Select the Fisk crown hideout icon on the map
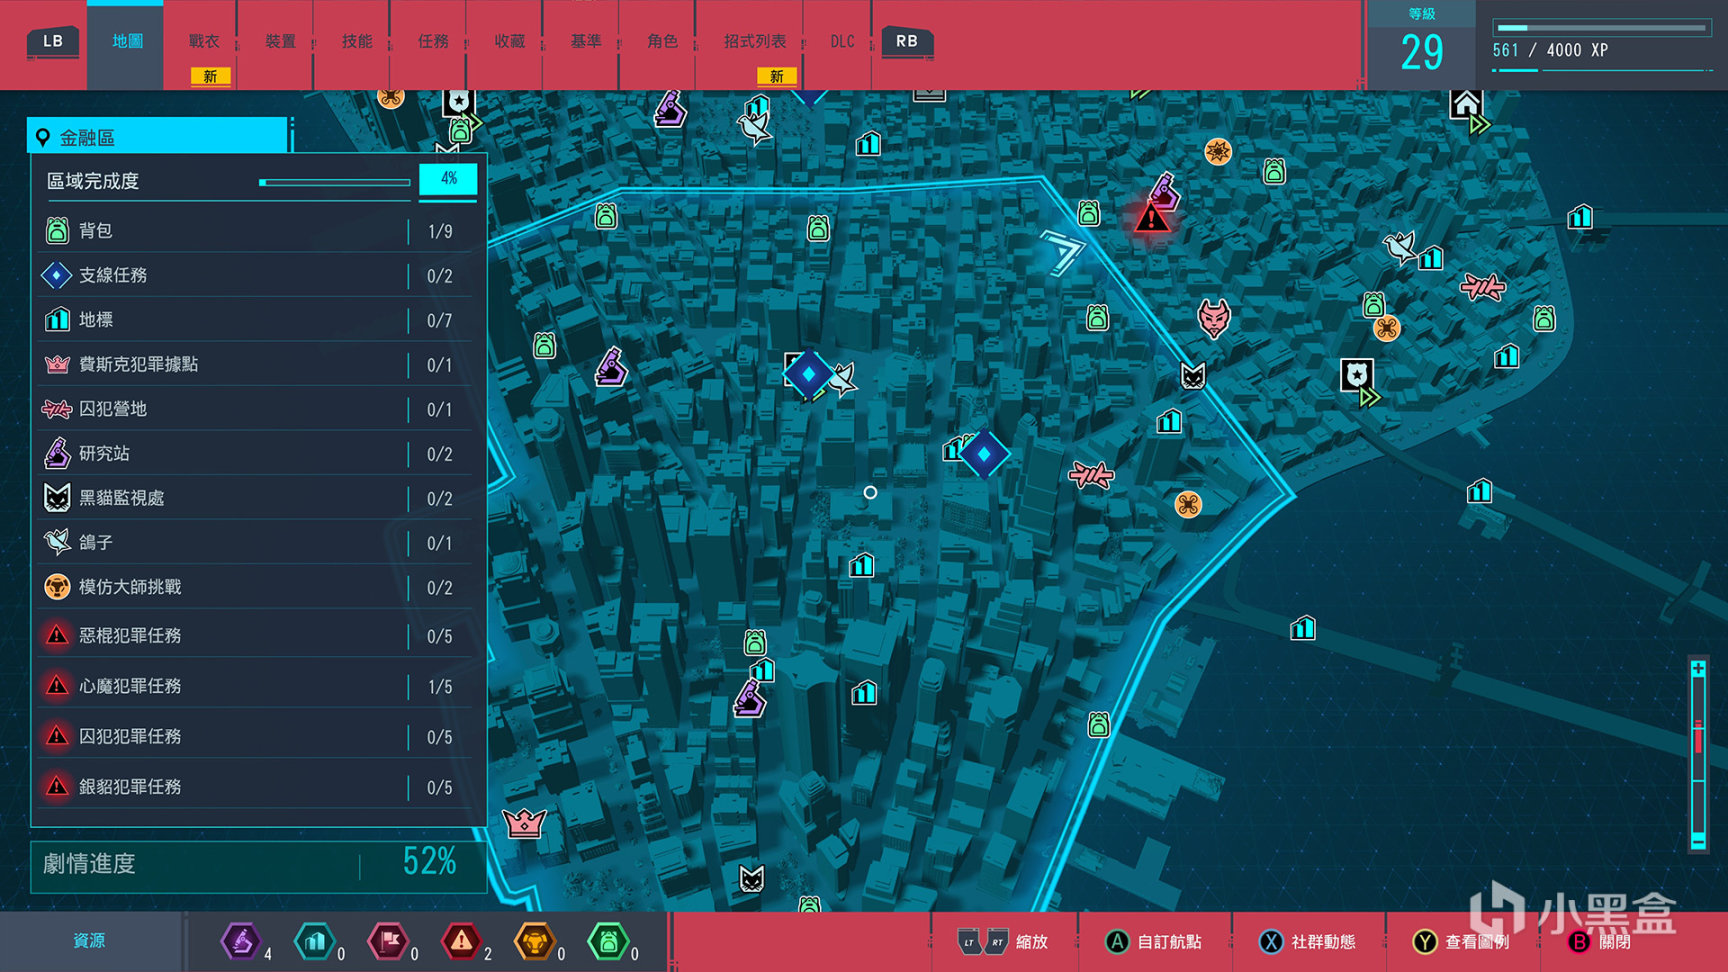Image resolution: width=1728 pixels, height=972 pixels. tap(524, 823)
